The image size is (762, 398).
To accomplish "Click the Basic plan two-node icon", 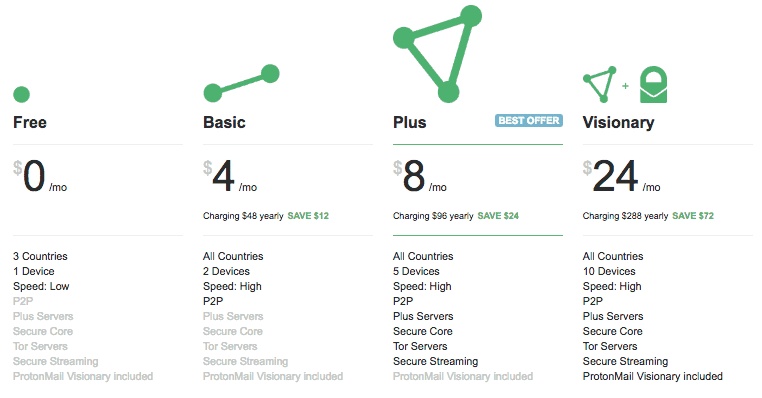I will coord(241,83).
